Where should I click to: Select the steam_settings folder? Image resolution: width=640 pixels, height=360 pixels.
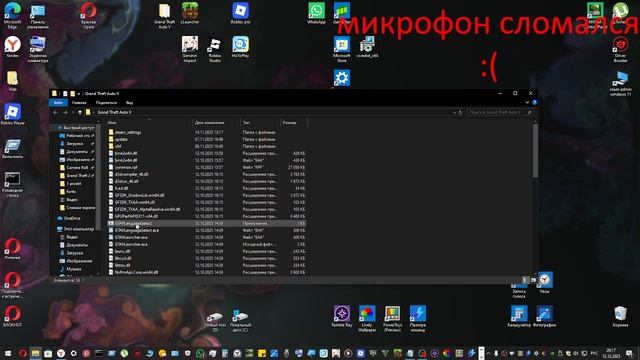point(207,132)
